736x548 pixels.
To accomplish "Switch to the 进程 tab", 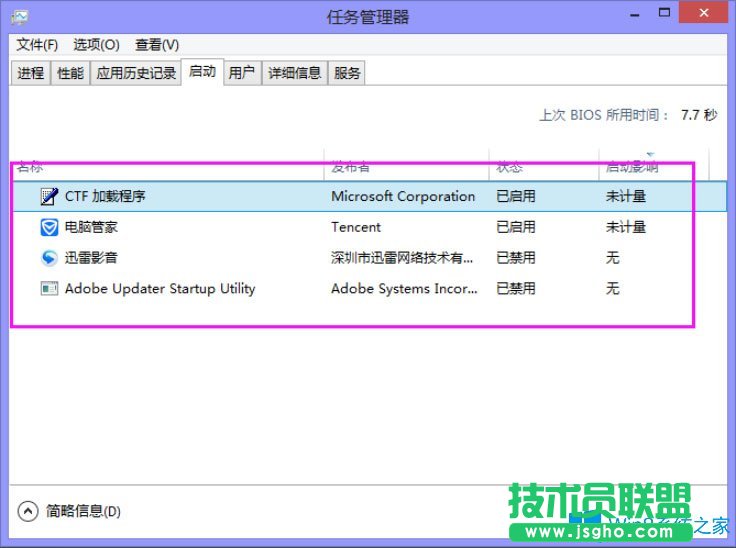I will pos(31,73).
